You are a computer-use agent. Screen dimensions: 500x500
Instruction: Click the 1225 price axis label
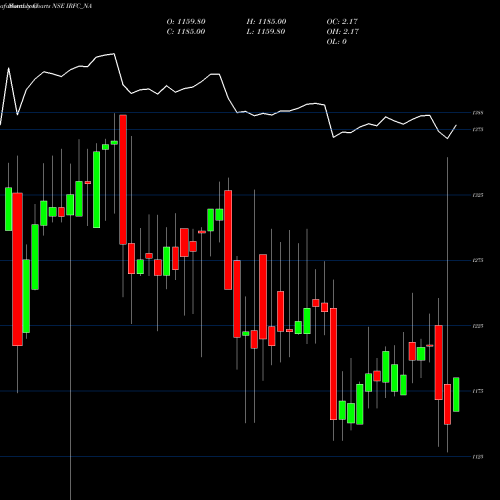[478, 326]
